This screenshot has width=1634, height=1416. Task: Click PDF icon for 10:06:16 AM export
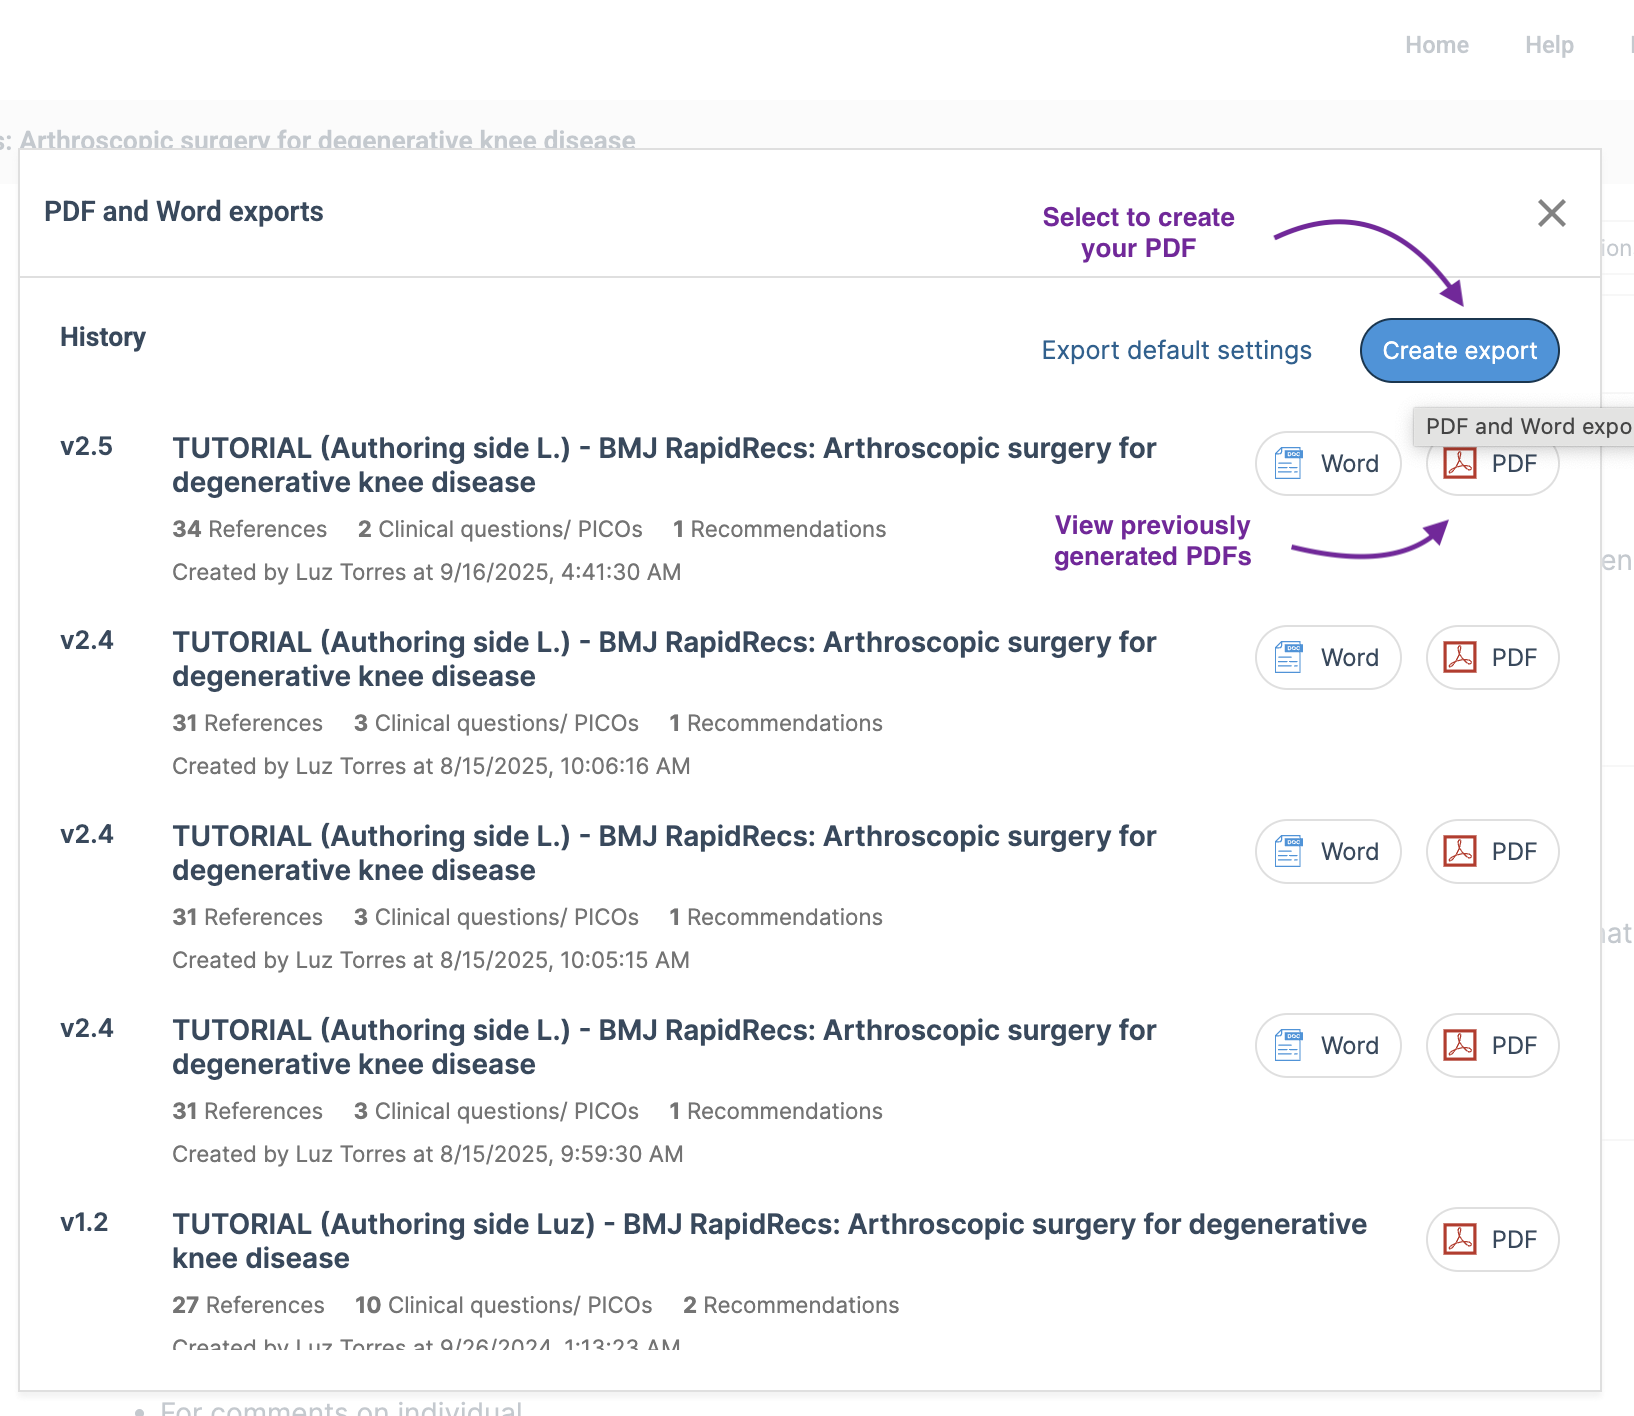pos(1460,658)
